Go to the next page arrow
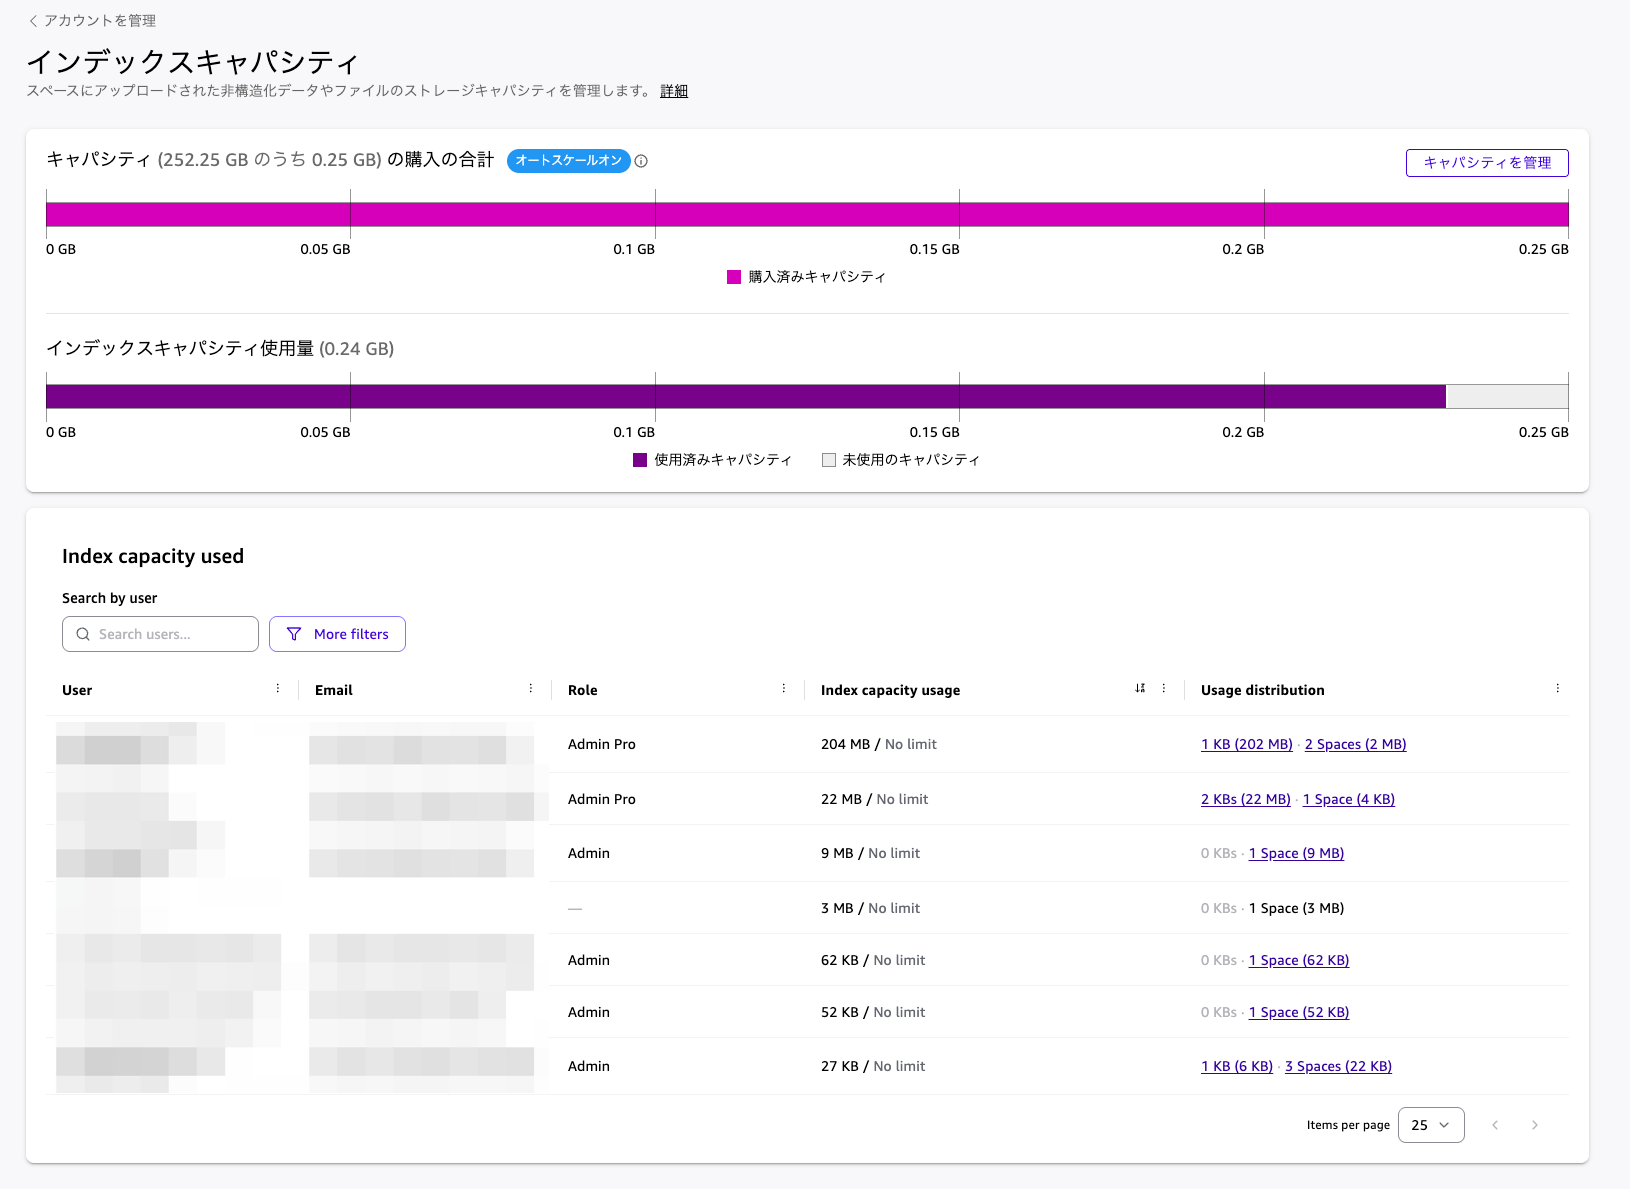 coord(1535,1125)
